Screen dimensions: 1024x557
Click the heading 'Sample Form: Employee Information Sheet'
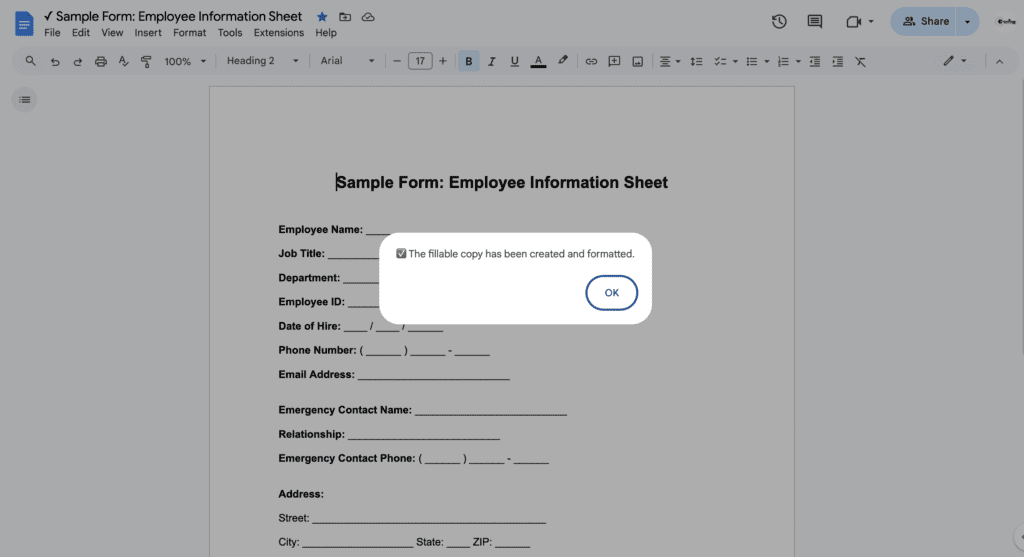(502, 182)
